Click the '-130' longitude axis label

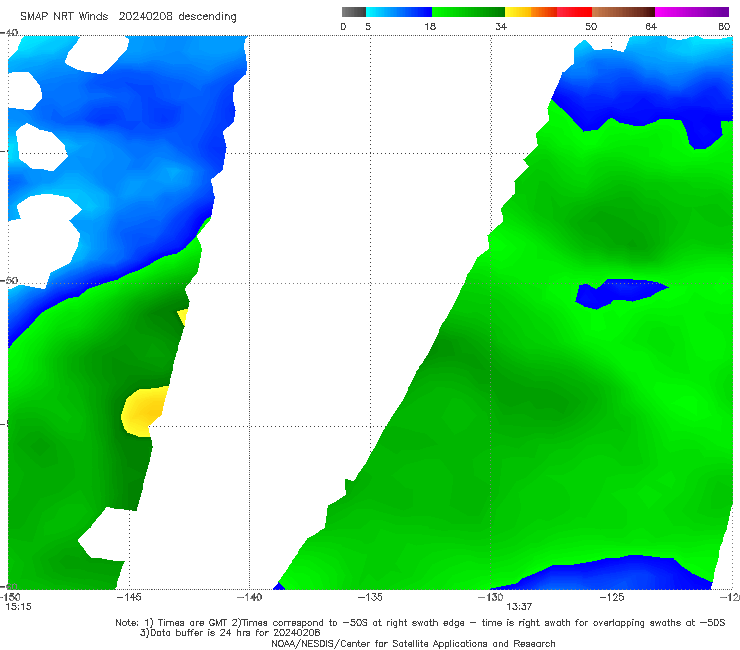491,597
